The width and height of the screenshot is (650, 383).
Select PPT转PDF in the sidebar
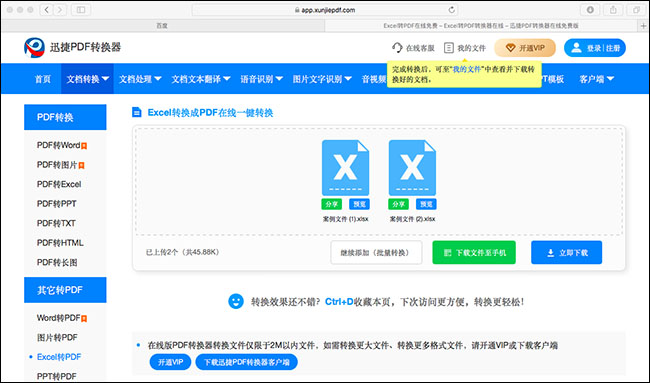coord(56,376)
